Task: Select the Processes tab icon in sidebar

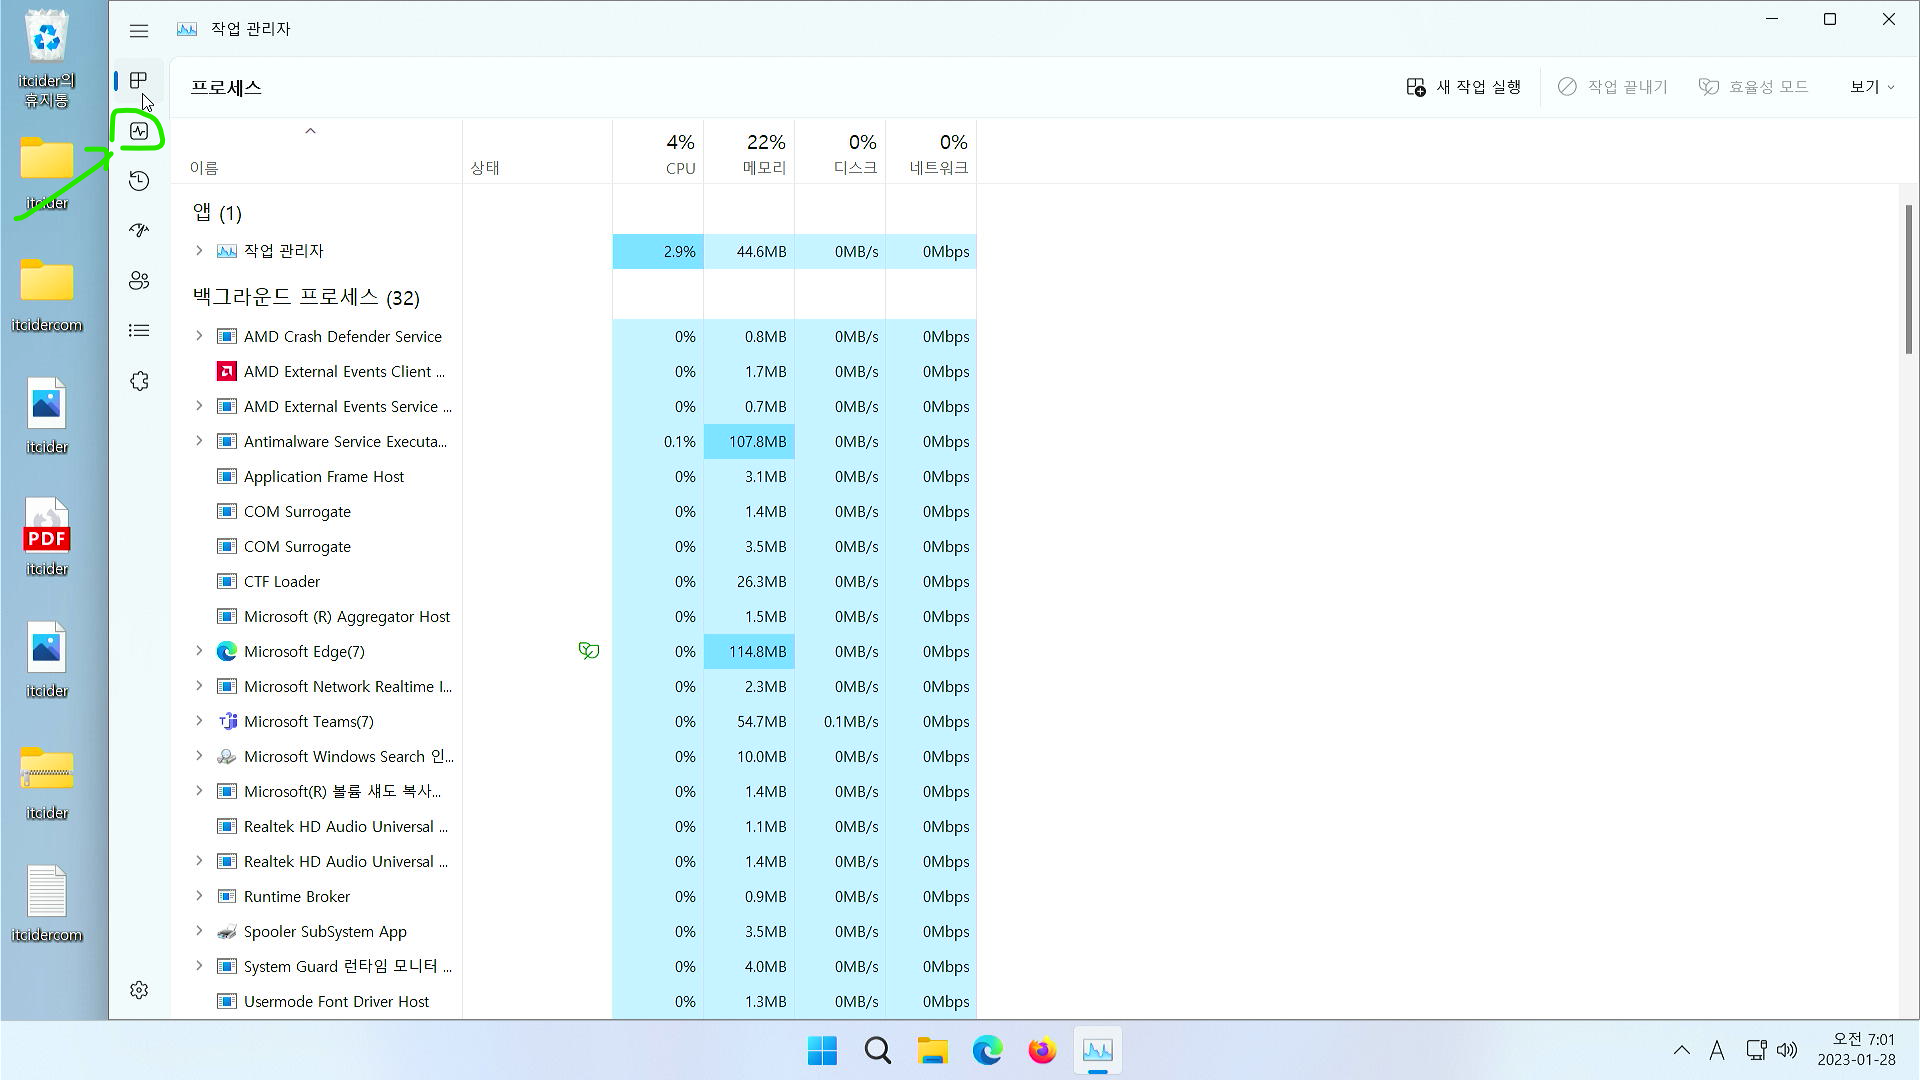Action: (139, 80)
